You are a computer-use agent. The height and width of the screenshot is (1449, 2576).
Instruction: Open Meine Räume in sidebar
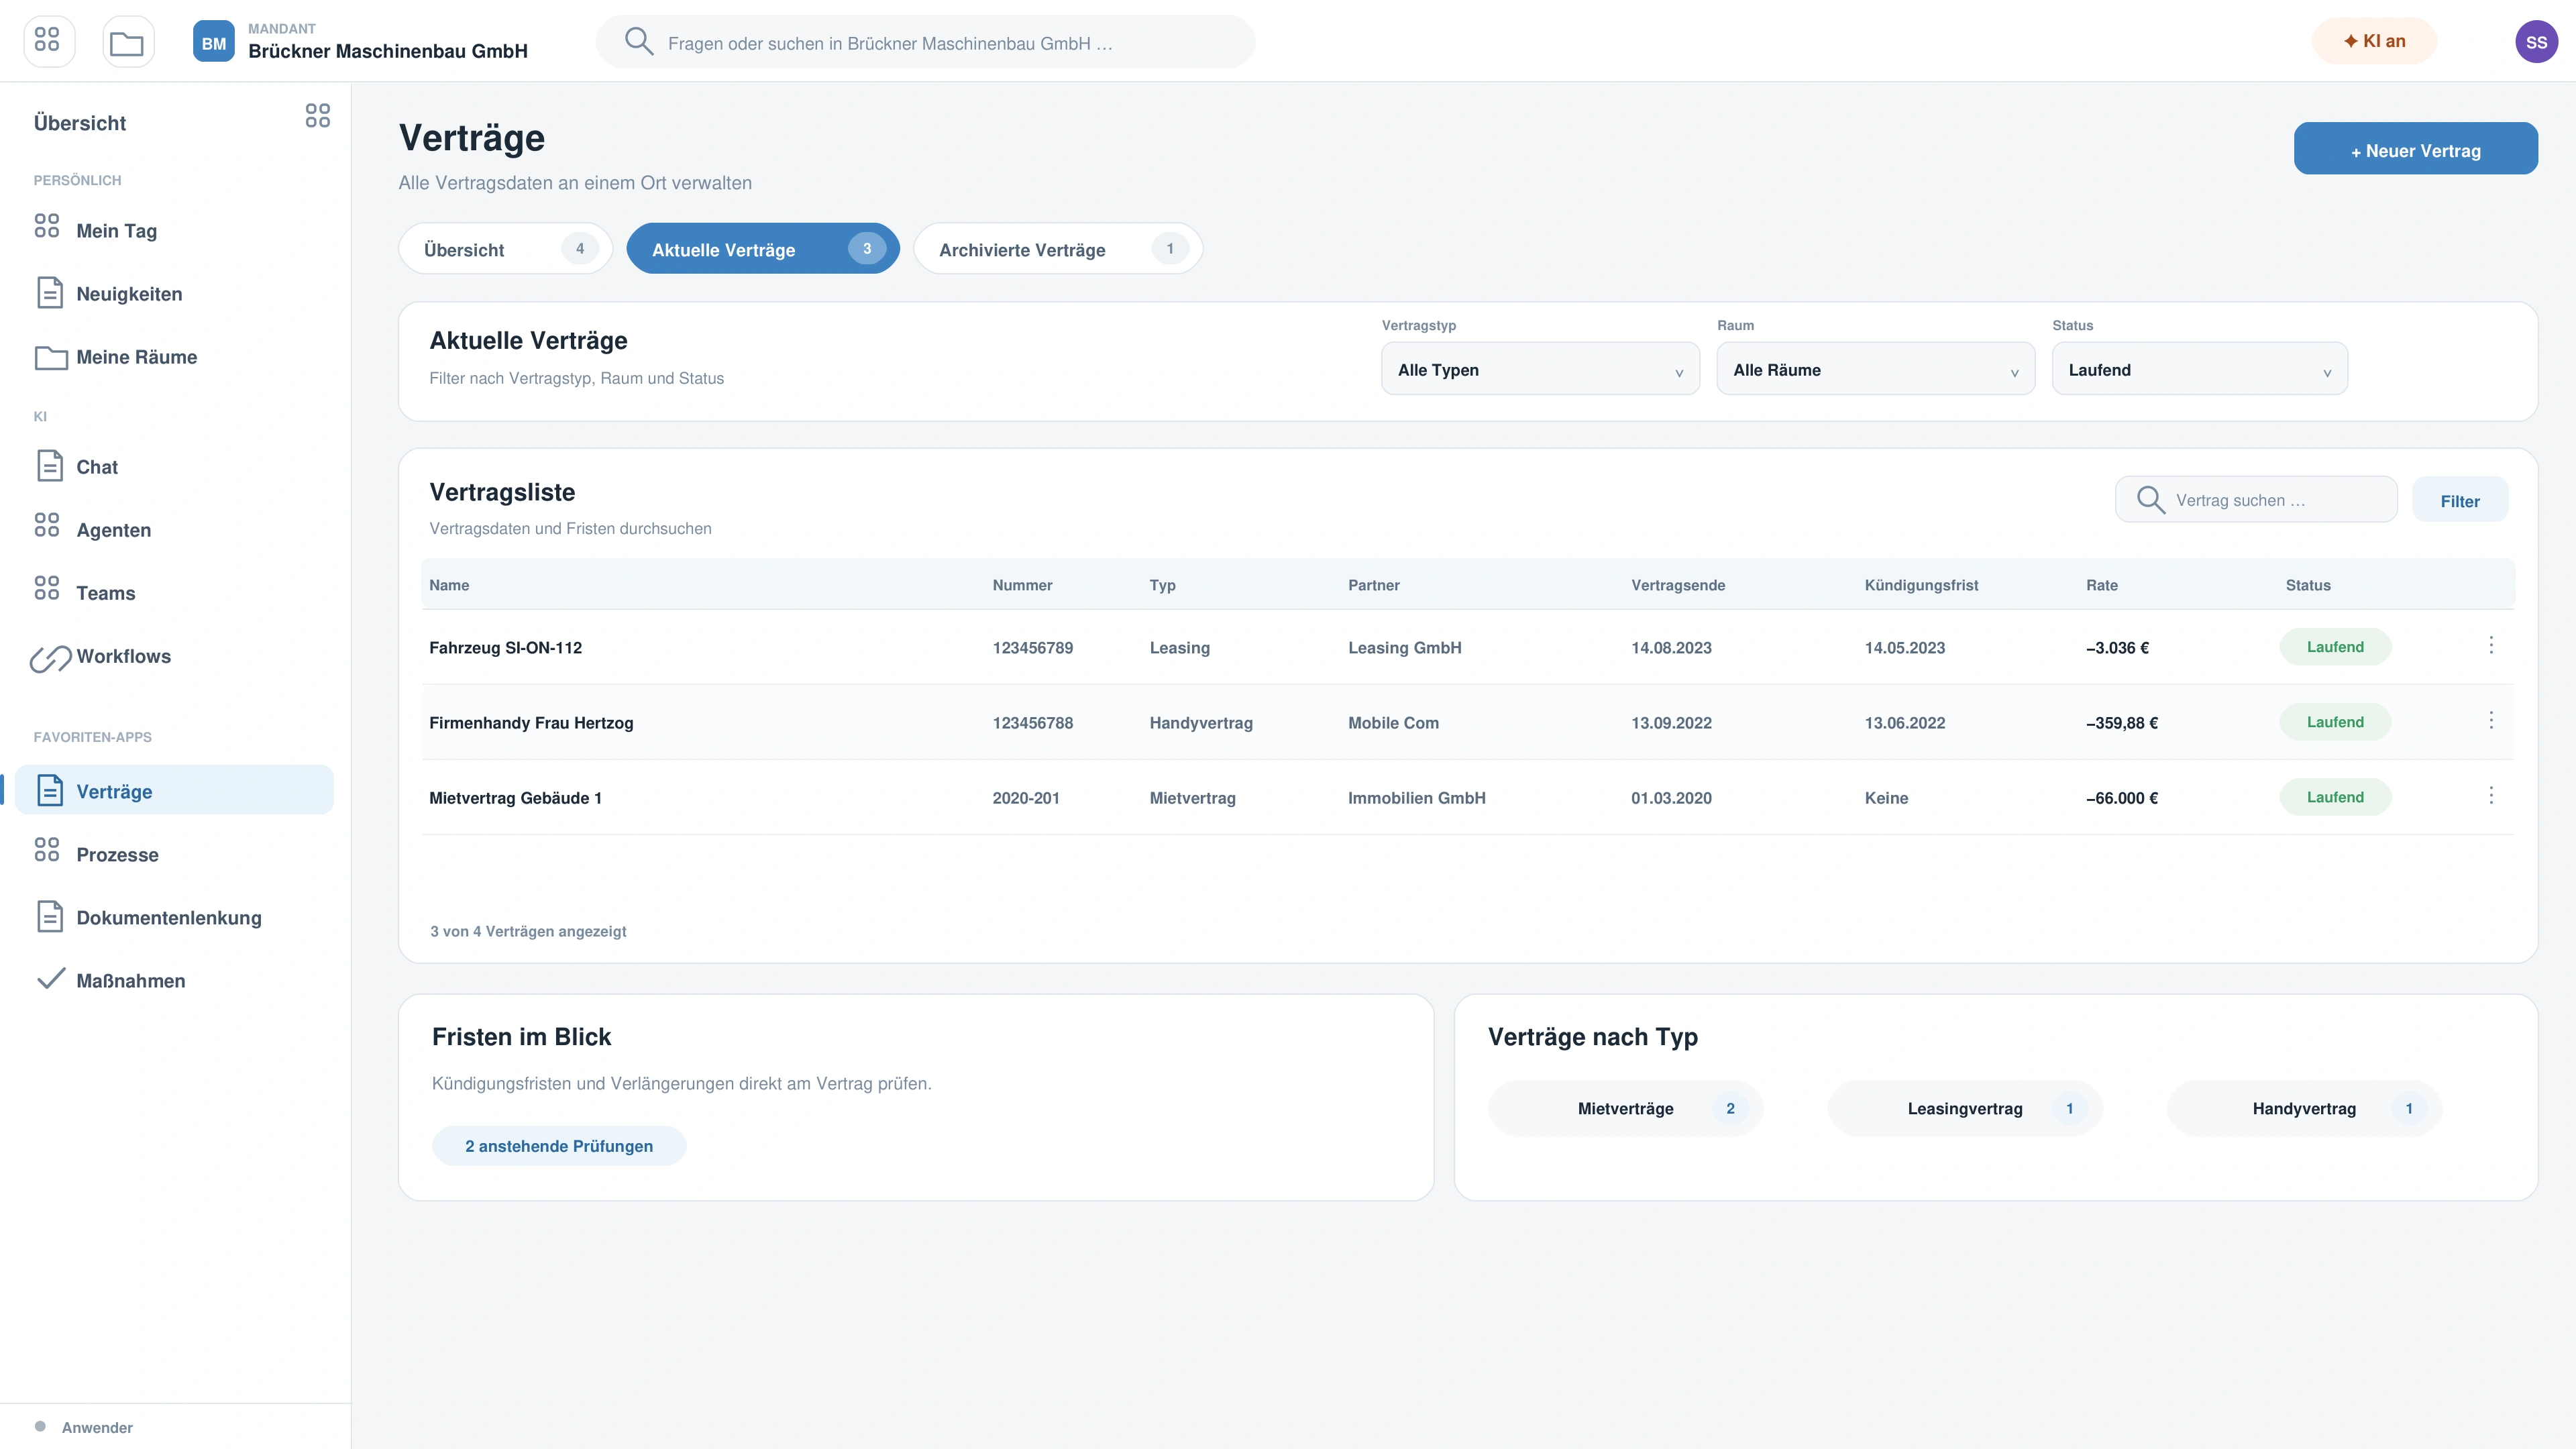(174, 356)
